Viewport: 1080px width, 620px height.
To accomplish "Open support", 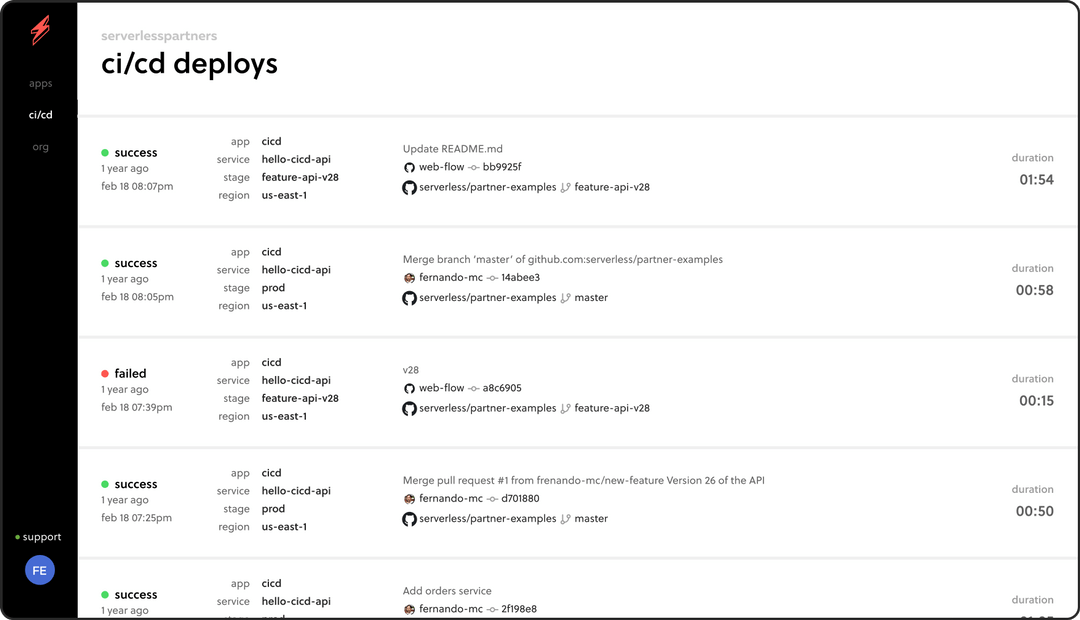I will (x=40, y=536).
